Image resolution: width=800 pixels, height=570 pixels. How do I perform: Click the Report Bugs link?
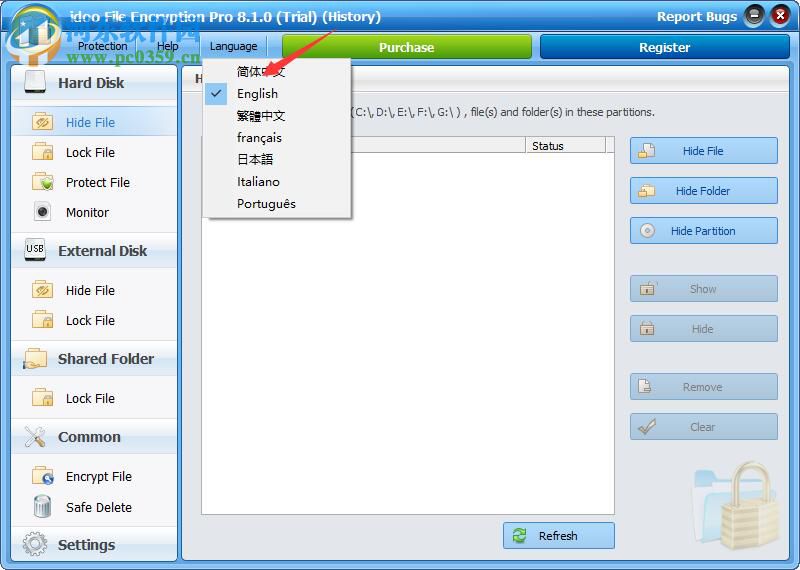pos(696,17)
